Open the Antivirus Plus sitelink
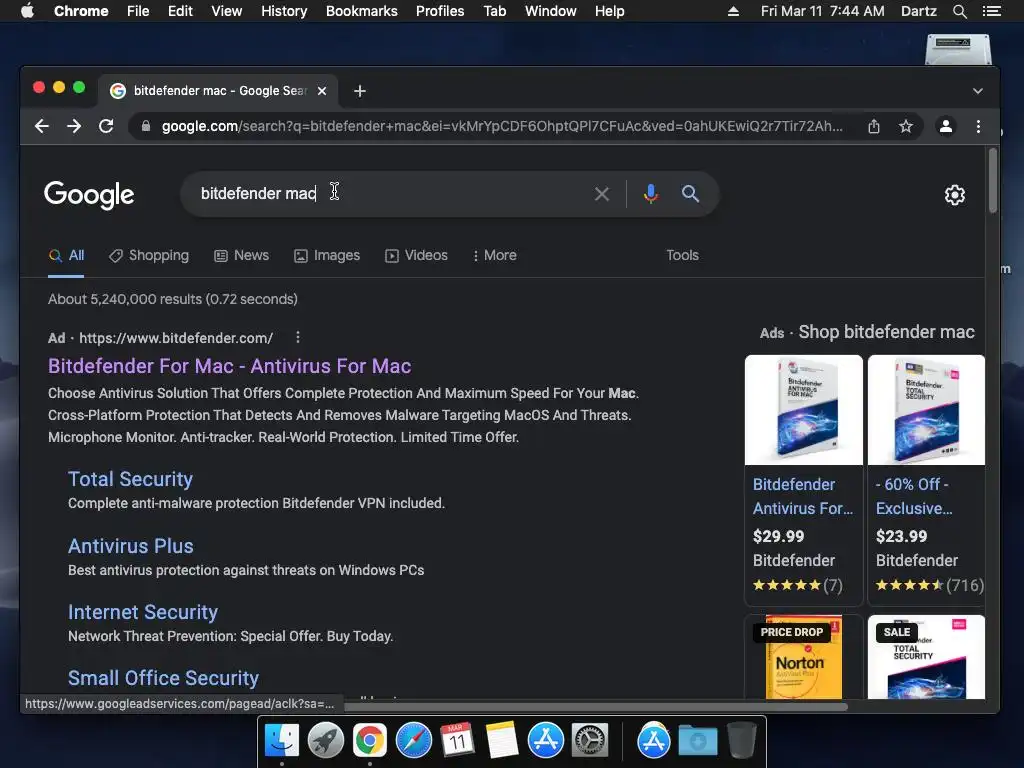1024x768 pixels. click(x=131, y=546)
